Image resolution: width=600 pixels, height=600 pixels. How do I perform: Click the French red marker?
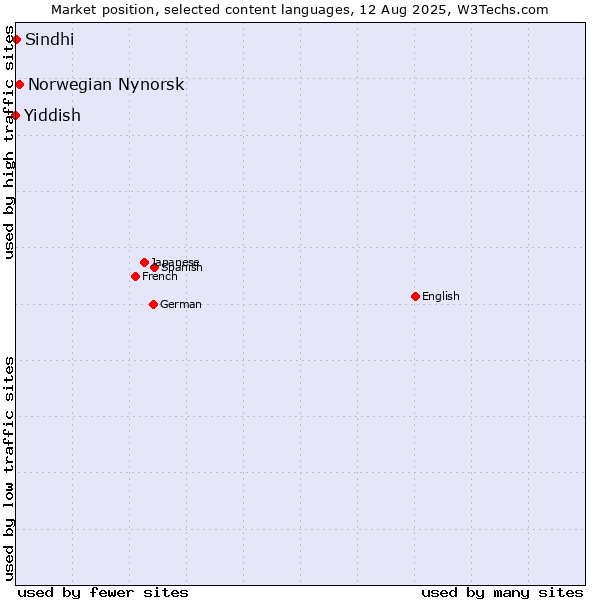click(135, 276)
